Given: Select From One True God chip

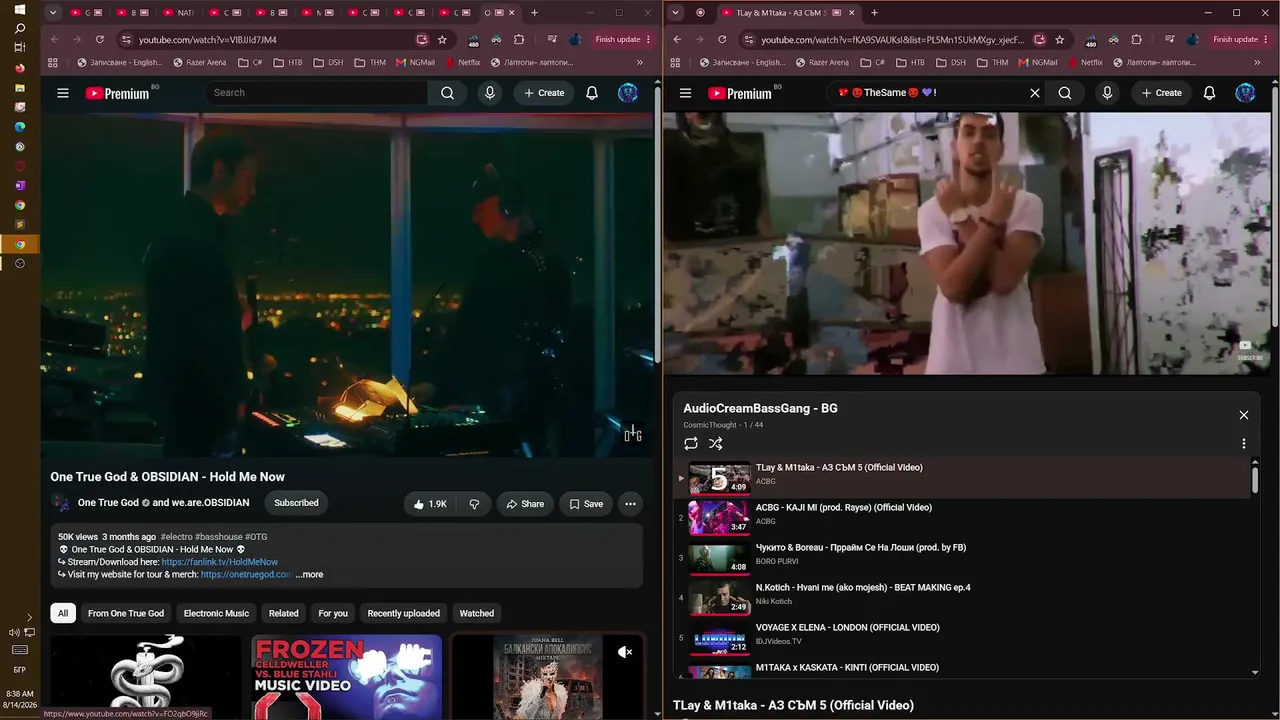Looking at the screenshot, I should pyautogui.click(x=126, y=614).
